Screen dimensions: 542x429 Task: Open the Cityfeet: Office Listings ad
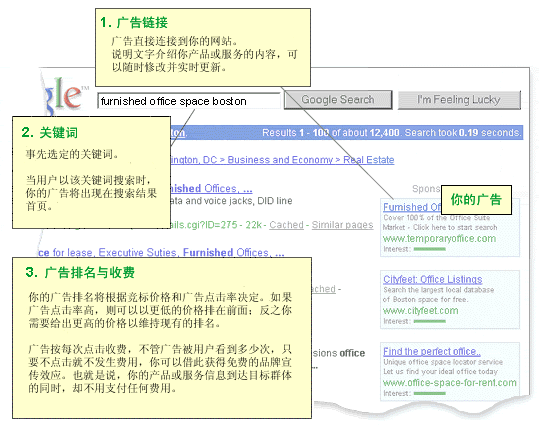432,279
